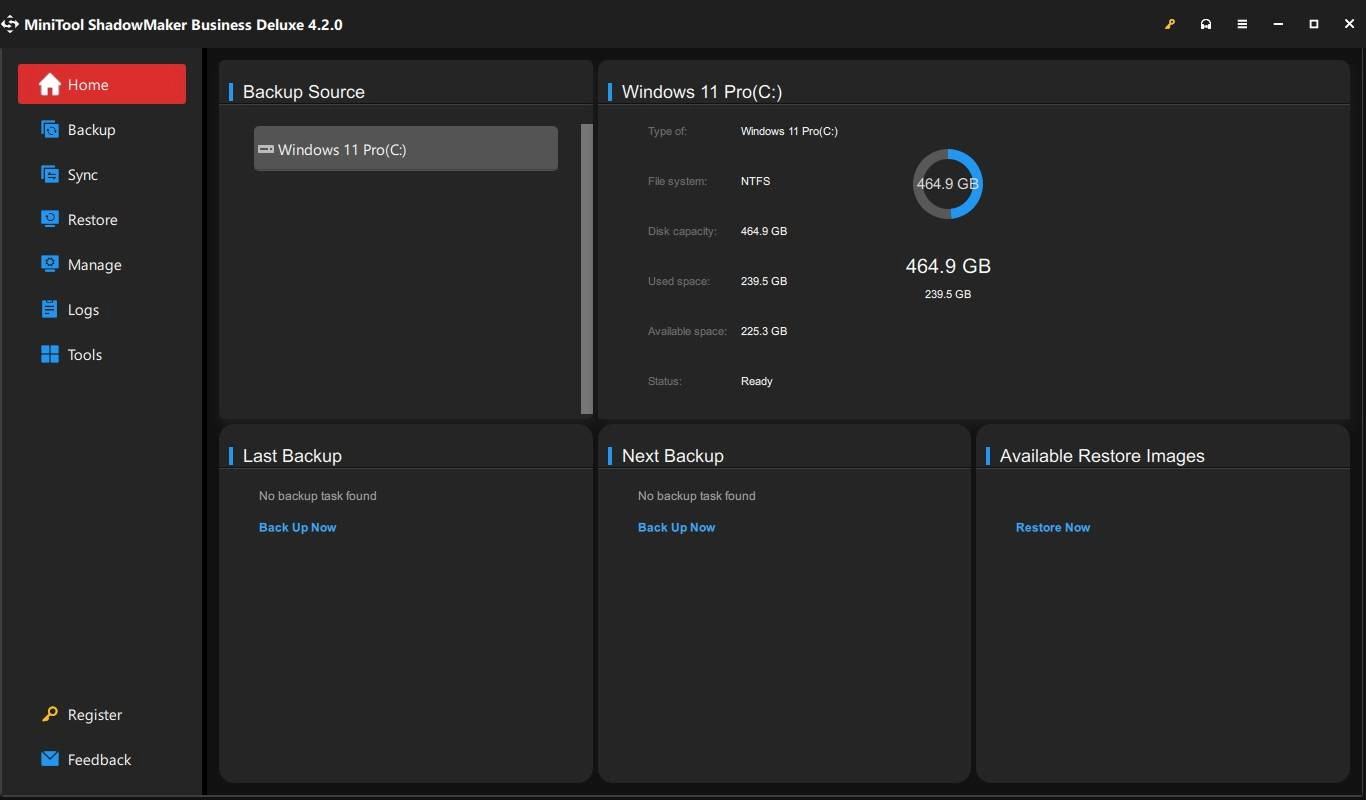Image resolution: width=1366 pixels, height=800 pixels.
Task: Click the Logs icon in sidebar
Action: (x=50, y=309)
